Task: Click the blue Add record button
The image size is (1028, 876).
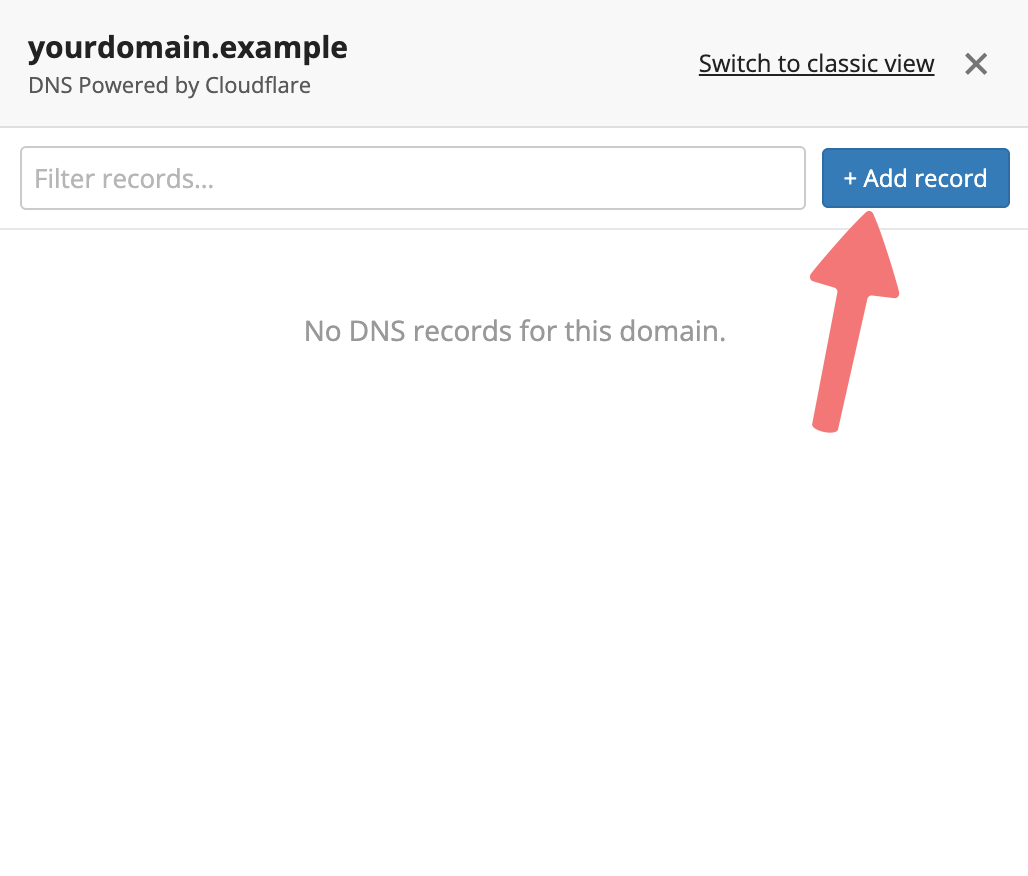Action: pos(915,178)
